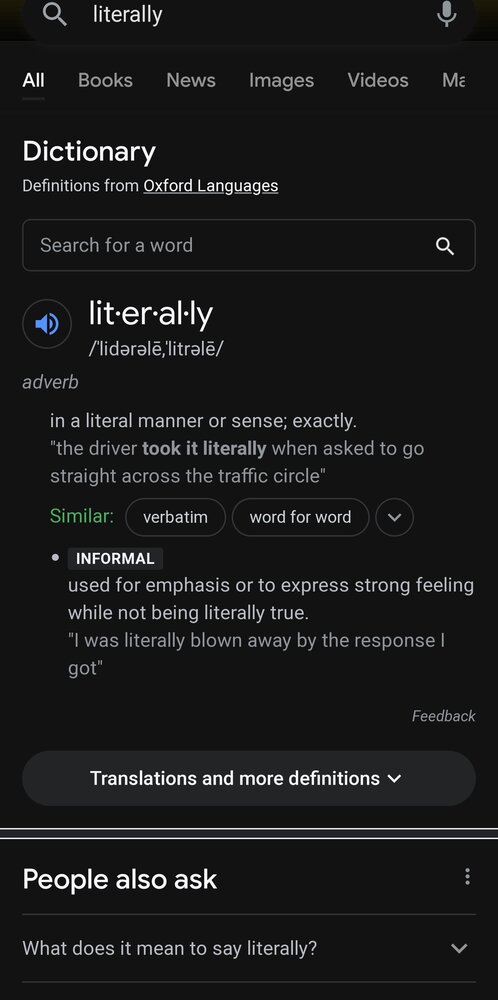
Task: Tap the main search box with 'literally'
Action: click(x=249, y=15)
